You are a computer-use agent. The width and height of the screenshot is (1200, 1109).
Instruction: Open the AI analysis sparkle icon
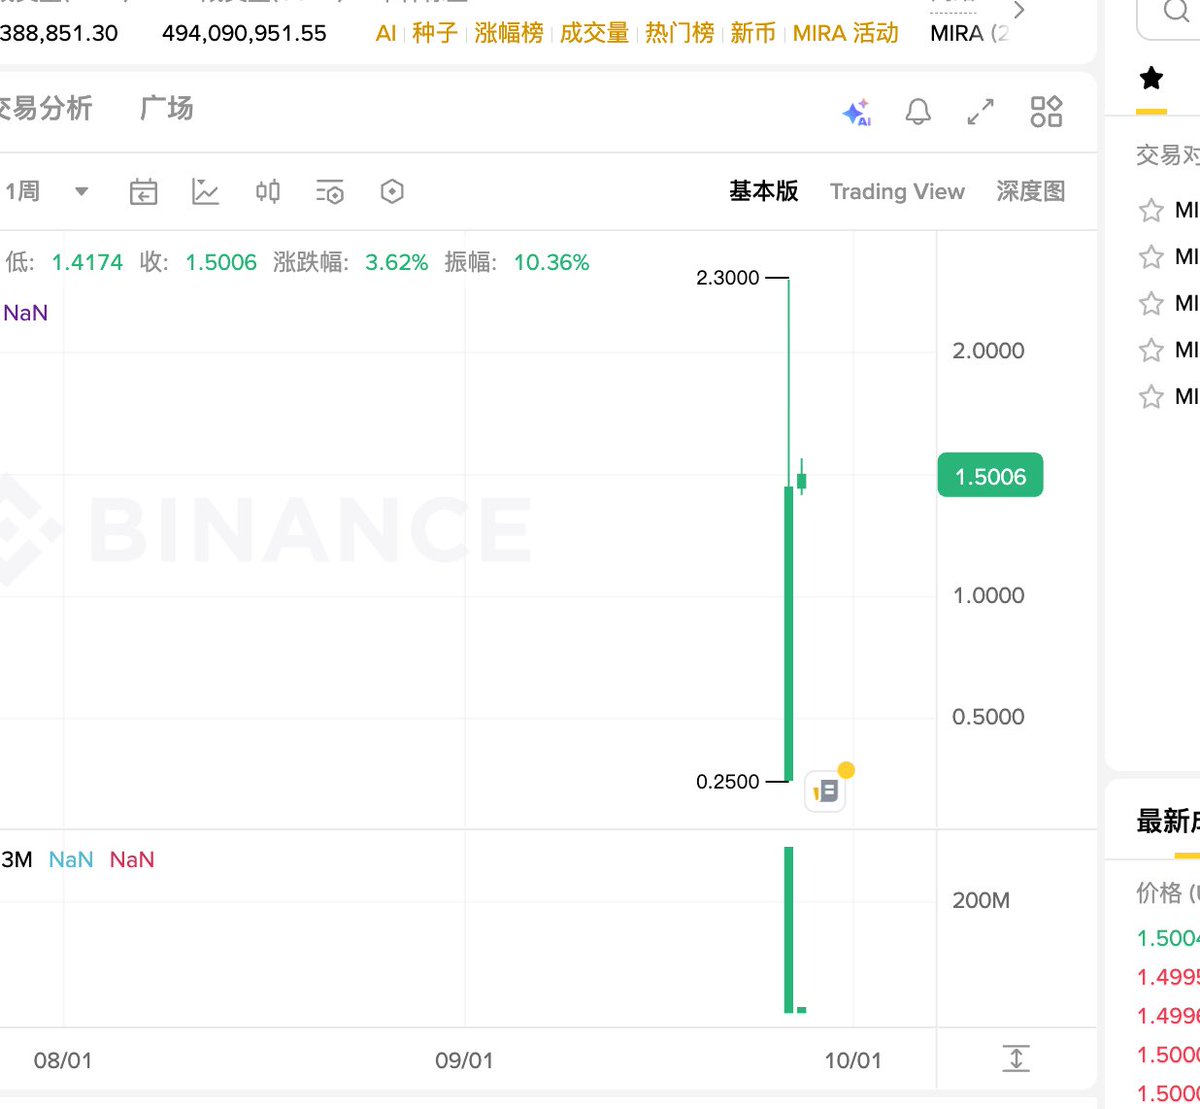[857, 112]
